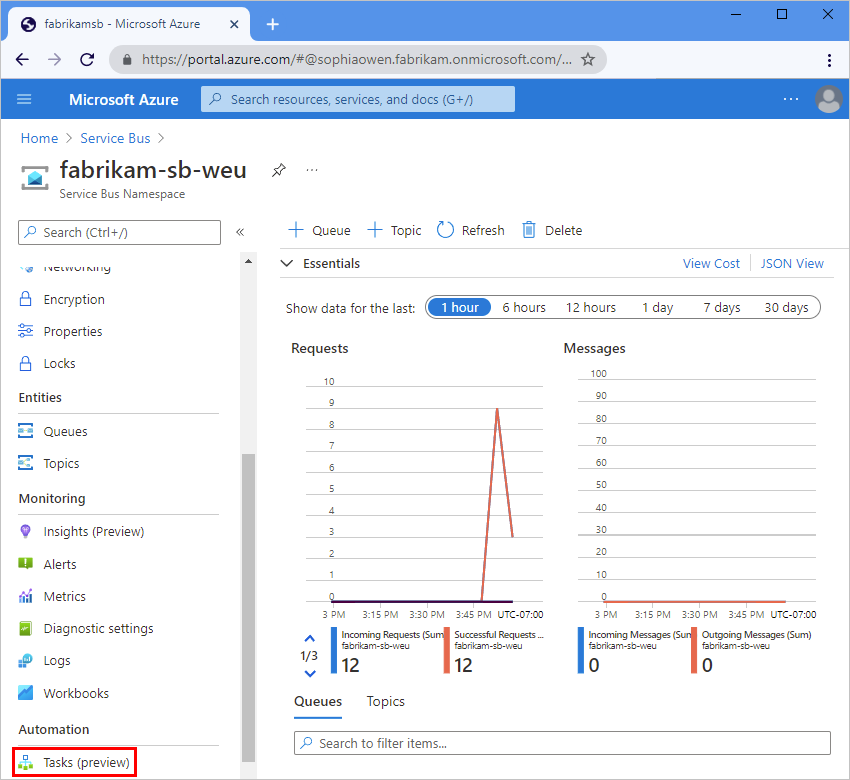The image size is (850, 780).
Task: Open the Alerts monitoring page
Action: click(x=60, y=564)
